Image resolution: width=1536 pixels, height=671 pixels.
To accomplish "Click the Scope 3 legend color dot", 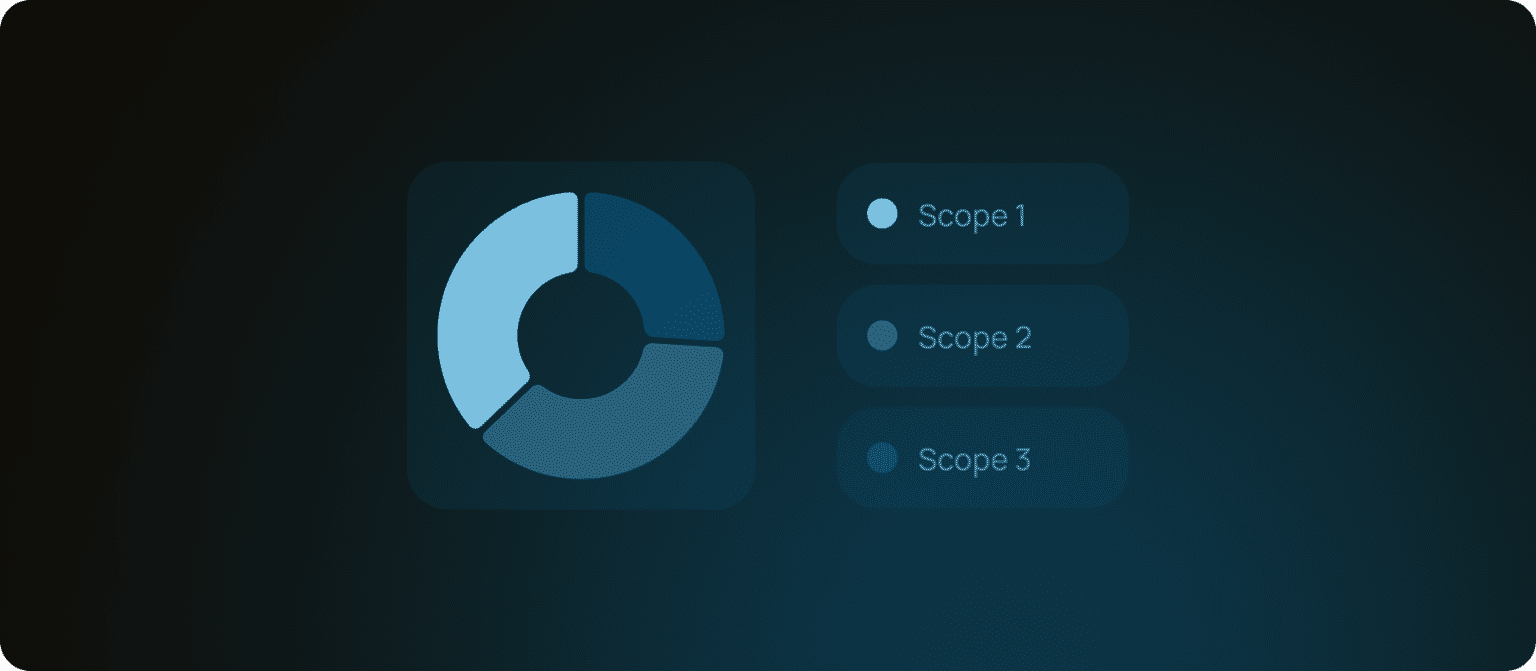I will (x=881, y=458).
